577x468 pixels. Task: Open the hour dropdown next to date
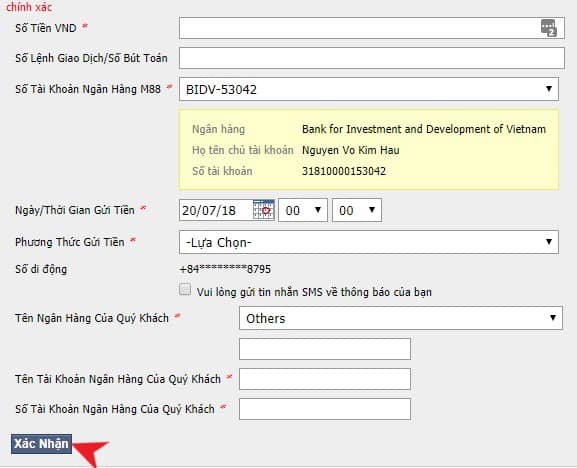click(303, 210)
